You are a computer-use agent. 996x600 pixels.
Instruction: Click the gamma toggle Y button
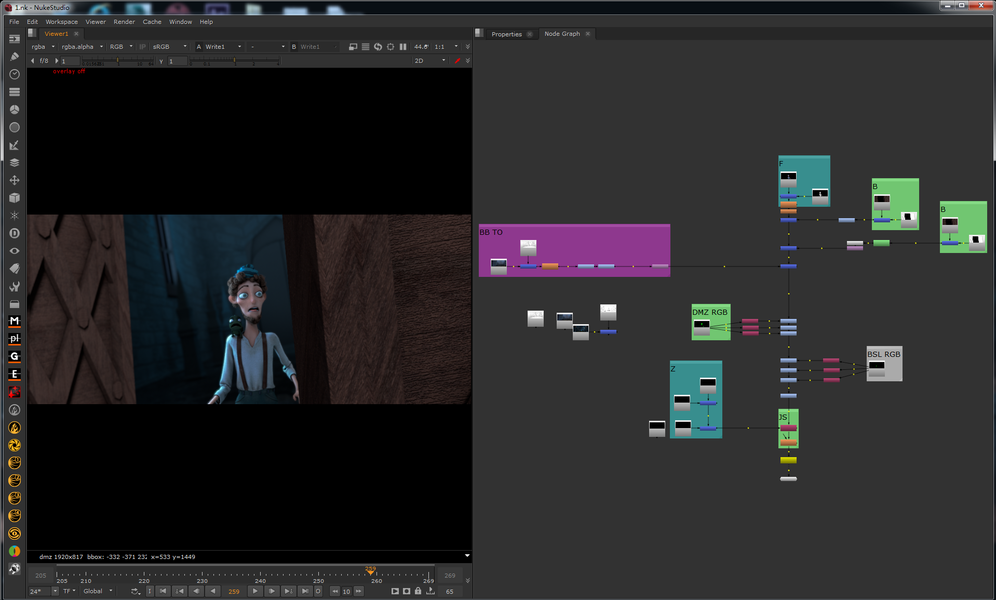click(x=161, y=61)
